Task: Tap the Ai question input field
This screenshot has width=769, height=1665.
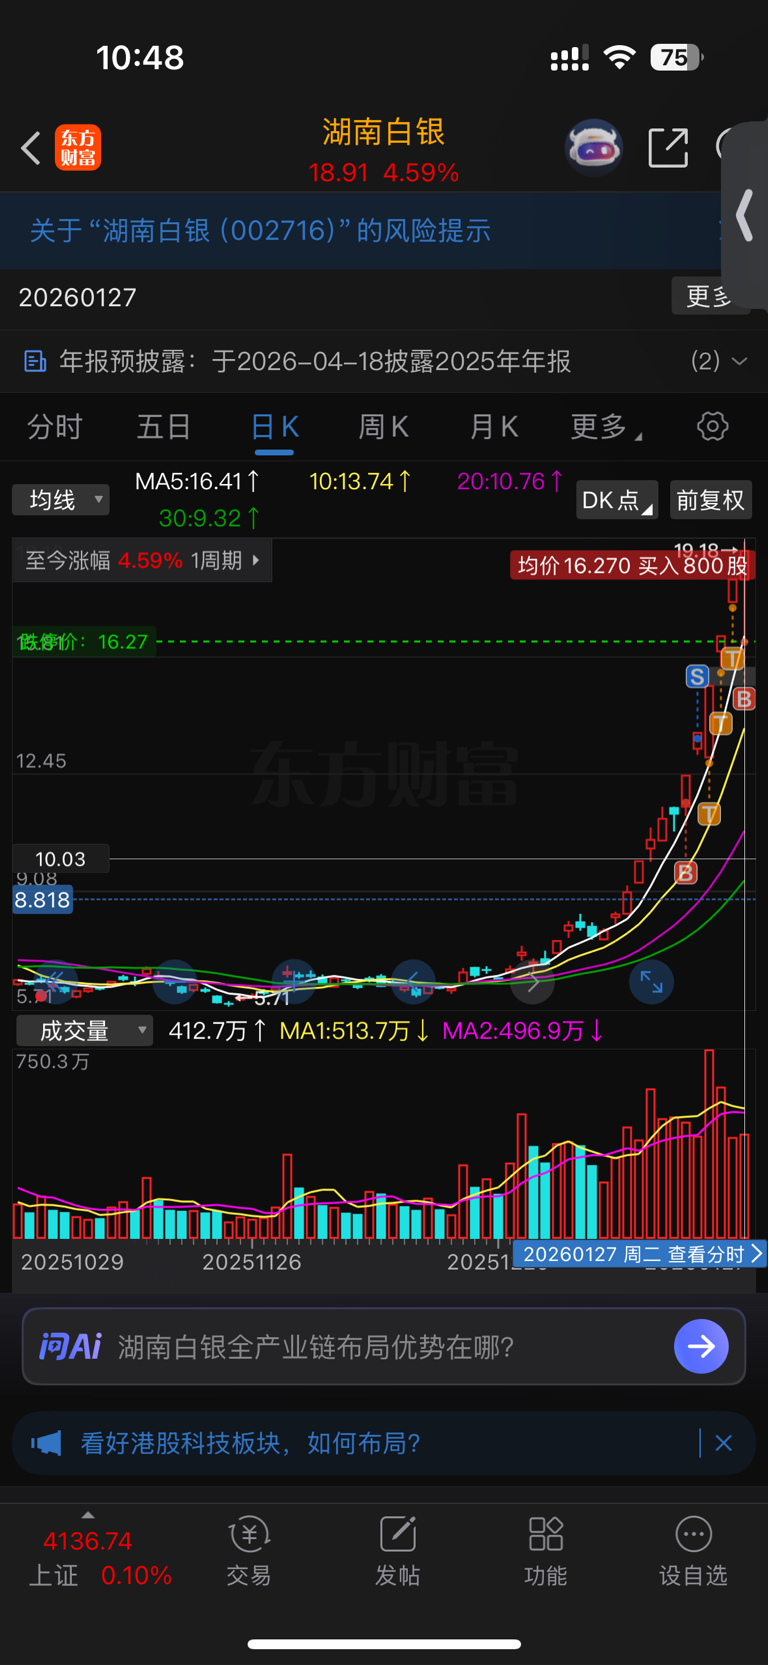Action: click(x=384, y=1346)
